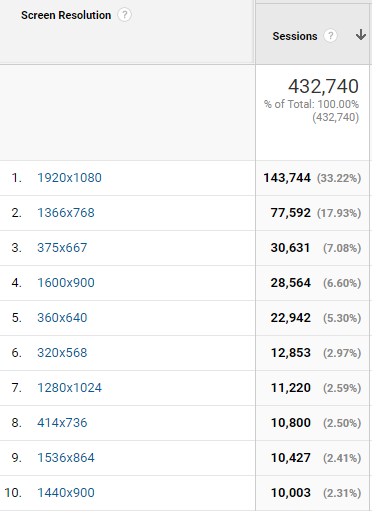Select the 1536x864 resolution entry
The width and height of the screenshot is (372, 514).
tap(66, 458)
